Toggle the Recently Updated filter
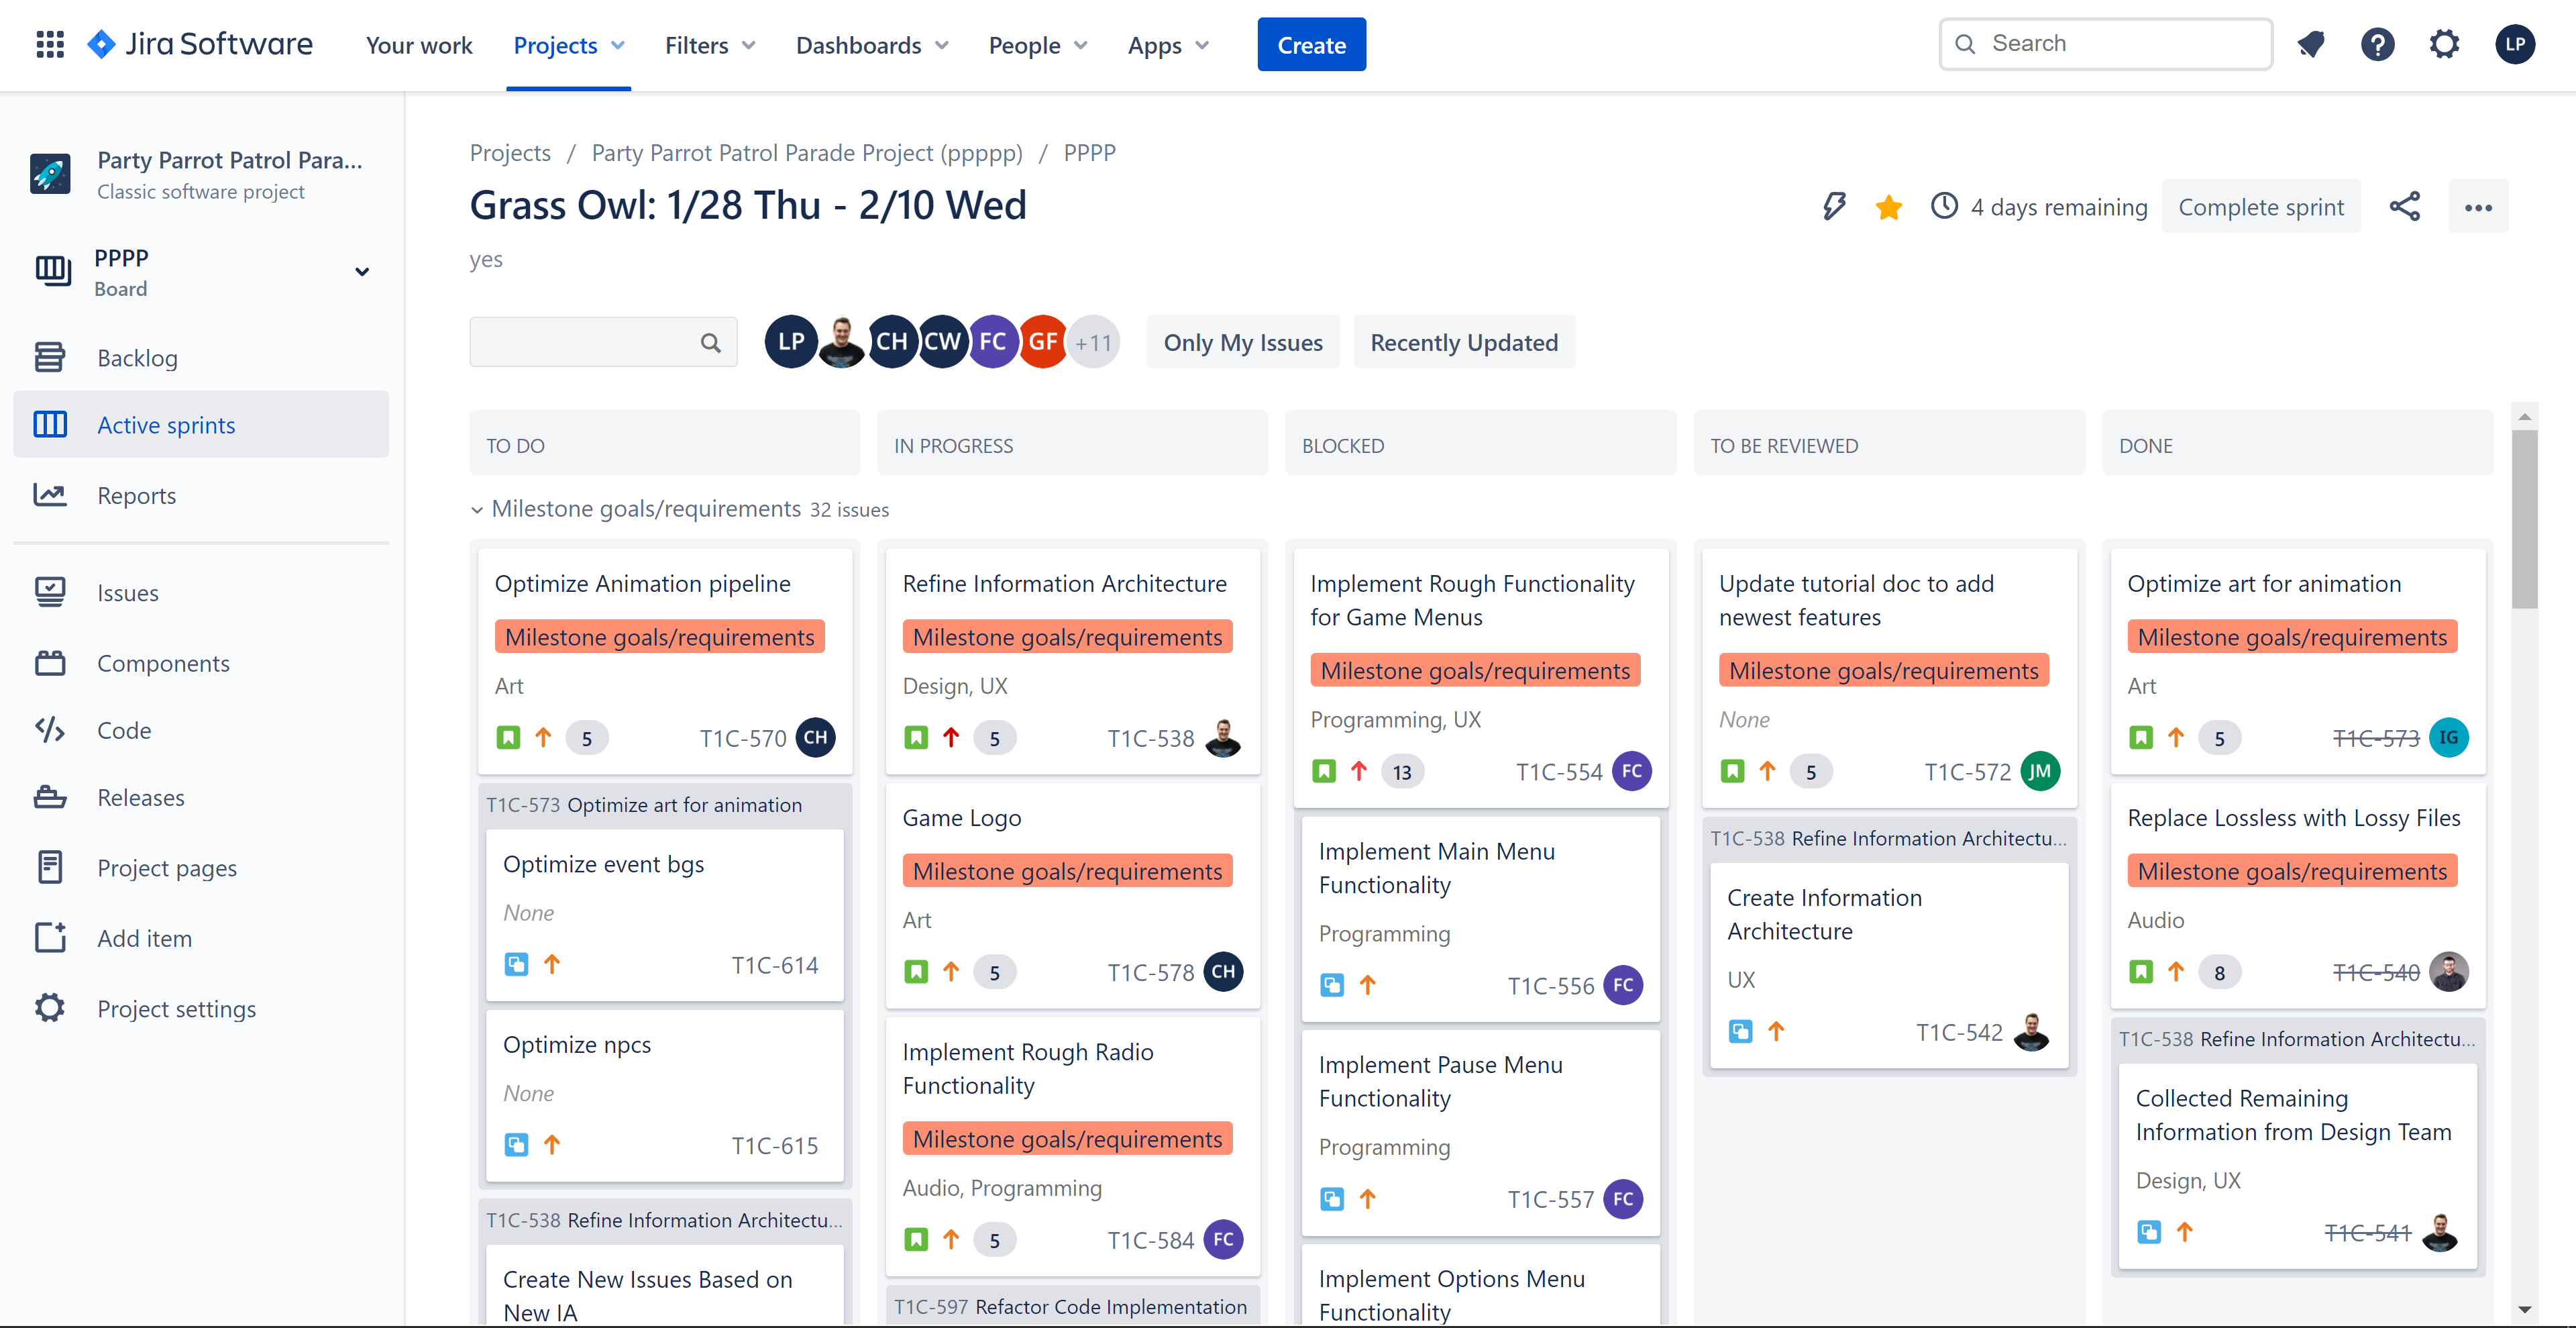This screenshot has width=2576, height=1328. [x=1463, y=343]
